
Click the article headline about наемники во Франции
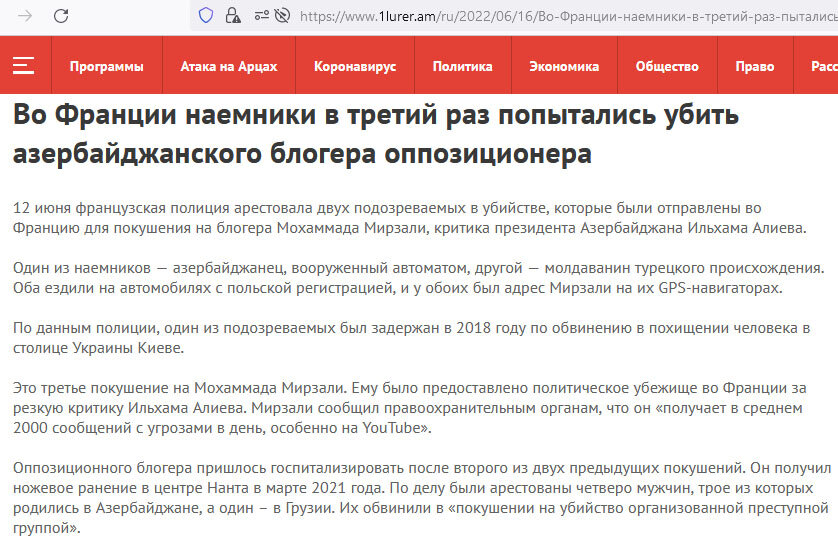tap(376, 134)
